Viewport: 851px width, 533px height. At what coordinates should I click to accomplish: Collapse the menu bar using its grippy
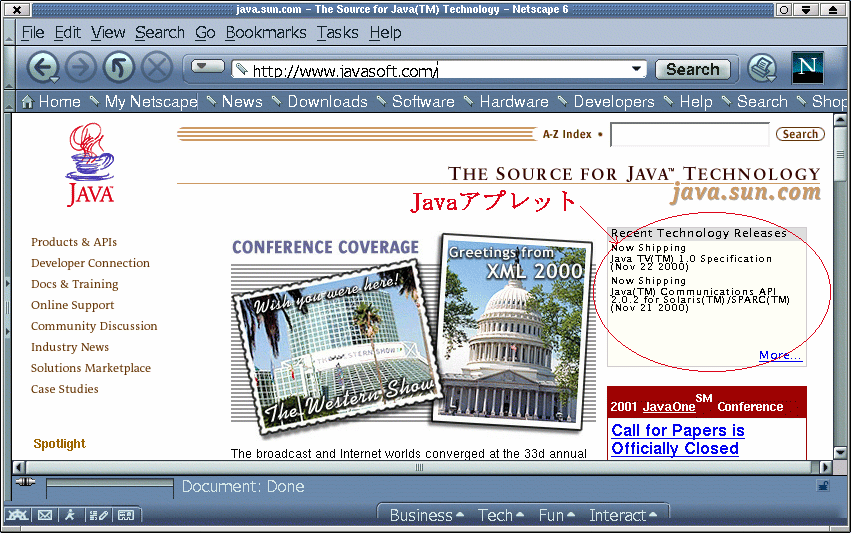coord(9,33)
